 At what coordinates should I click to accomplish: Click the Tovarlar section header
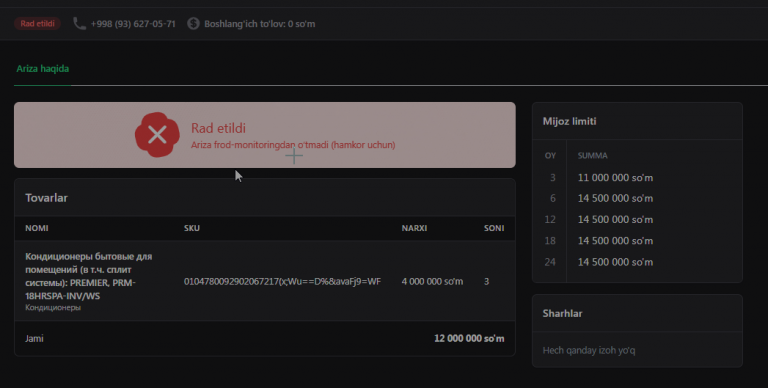point(47,198)
